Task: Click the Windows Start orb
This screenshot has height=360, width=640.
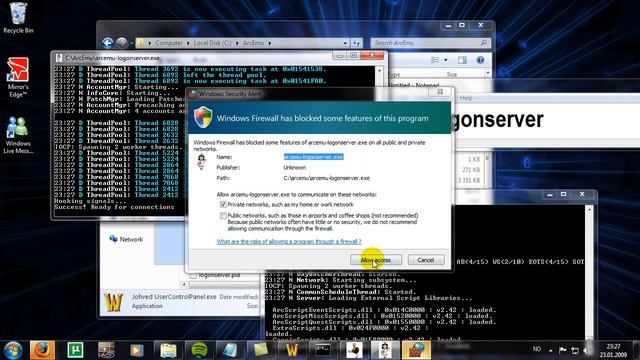Action: [13, 350]
